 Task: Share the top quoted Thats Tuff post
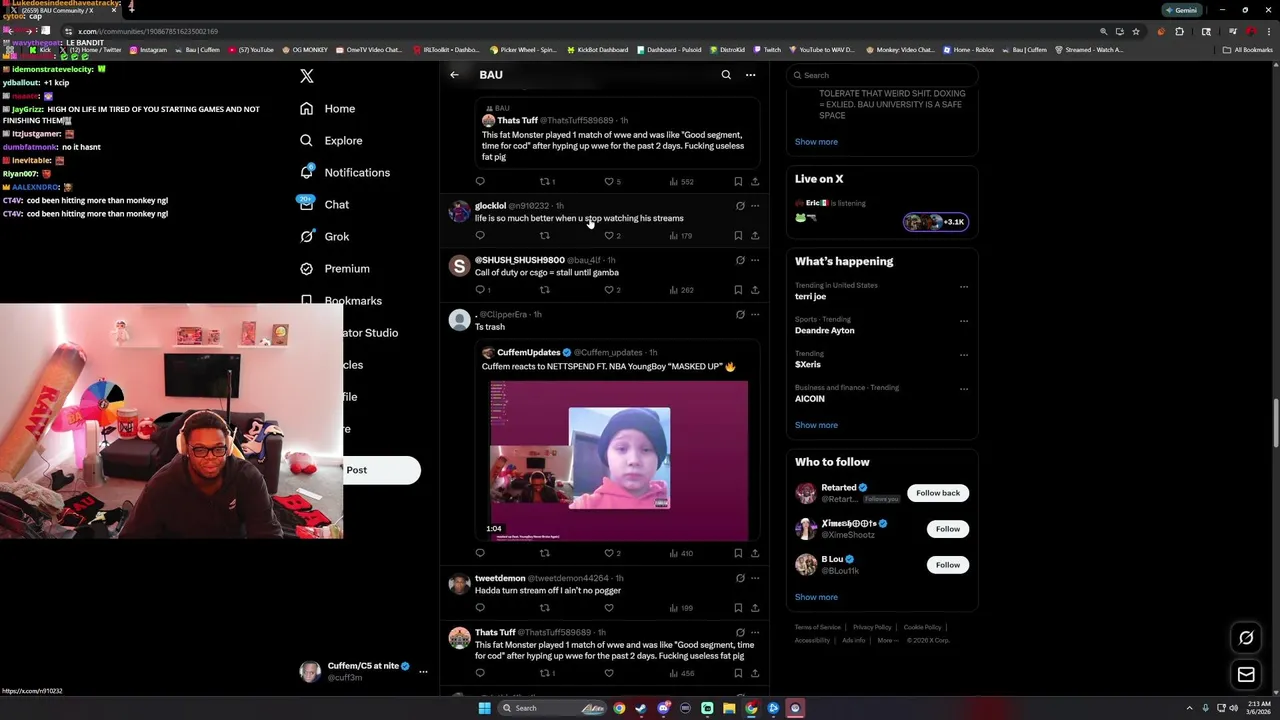(755, 182)
